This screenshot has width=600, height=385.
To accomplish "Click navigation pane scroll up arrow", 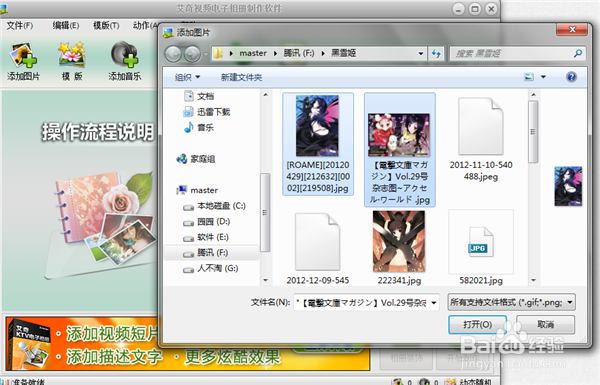I will 266,95.
